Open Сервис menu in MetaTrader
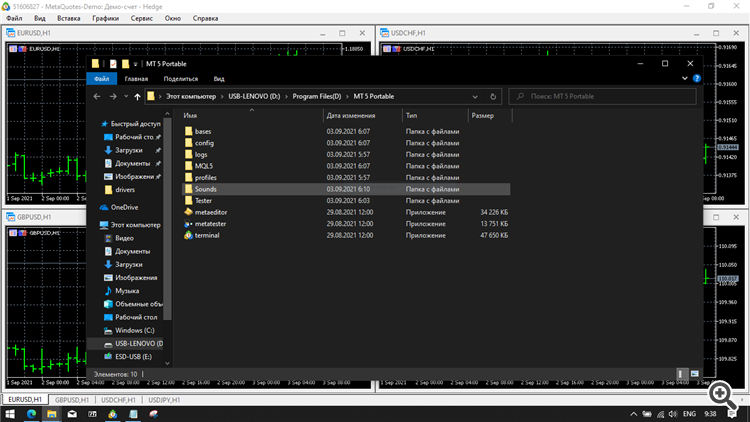The height and width of the screenshot is (422, 750). [x=142, y=18]
